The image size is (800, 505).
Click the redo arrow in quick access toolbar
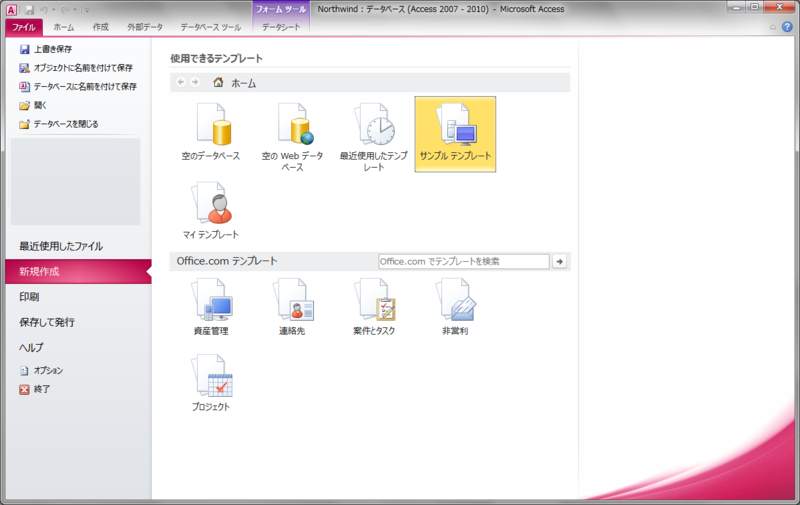click(65, 10)
